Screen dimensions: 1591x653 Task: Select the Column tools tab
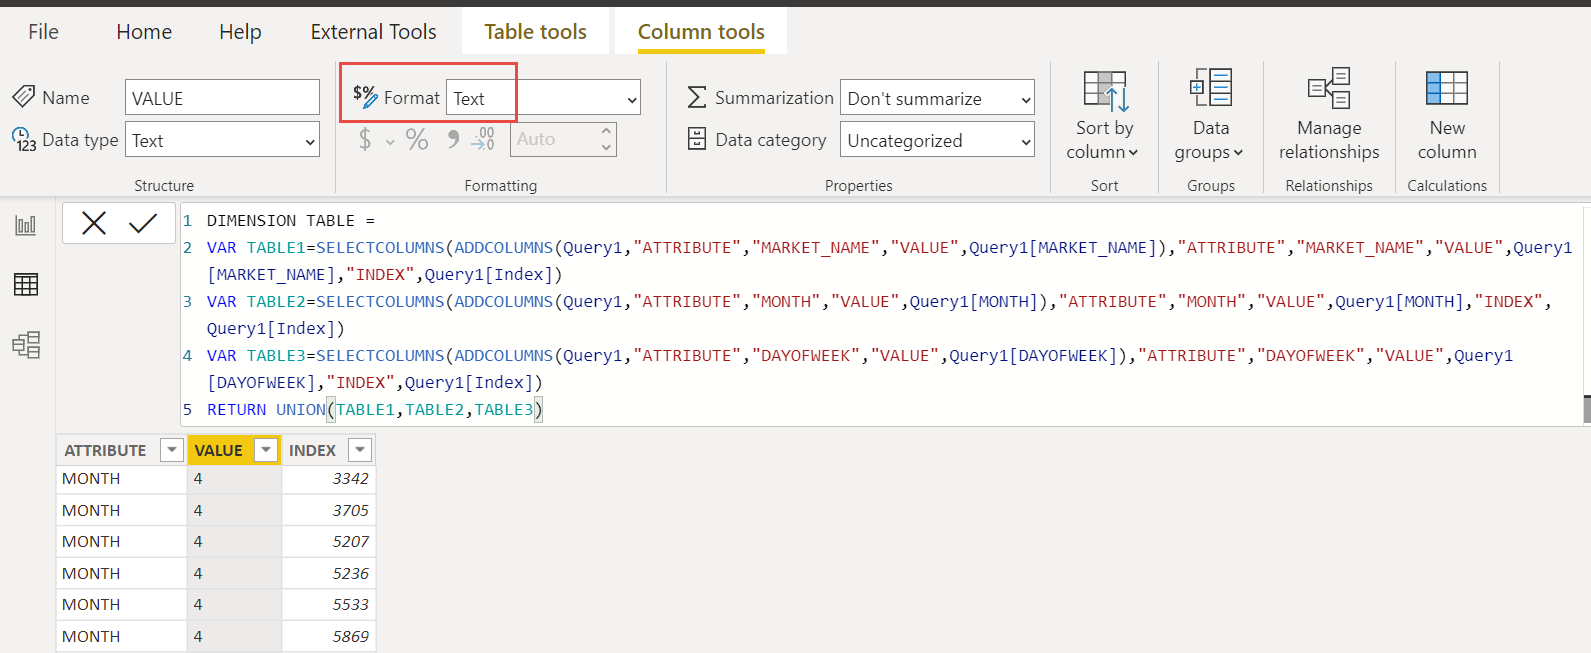point(701,32)
